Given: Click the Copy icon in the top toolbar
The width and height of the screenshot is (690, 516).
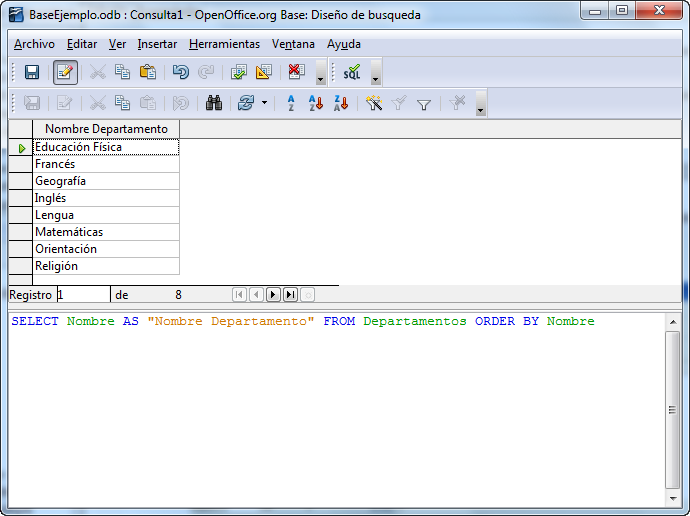Looking at the screenshot, I should 122,72.
